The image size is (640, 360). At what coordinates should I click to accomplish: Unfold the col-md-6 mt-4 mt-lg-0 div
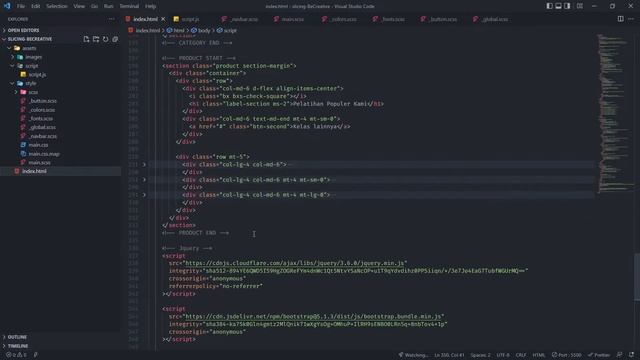click(144, 195)
